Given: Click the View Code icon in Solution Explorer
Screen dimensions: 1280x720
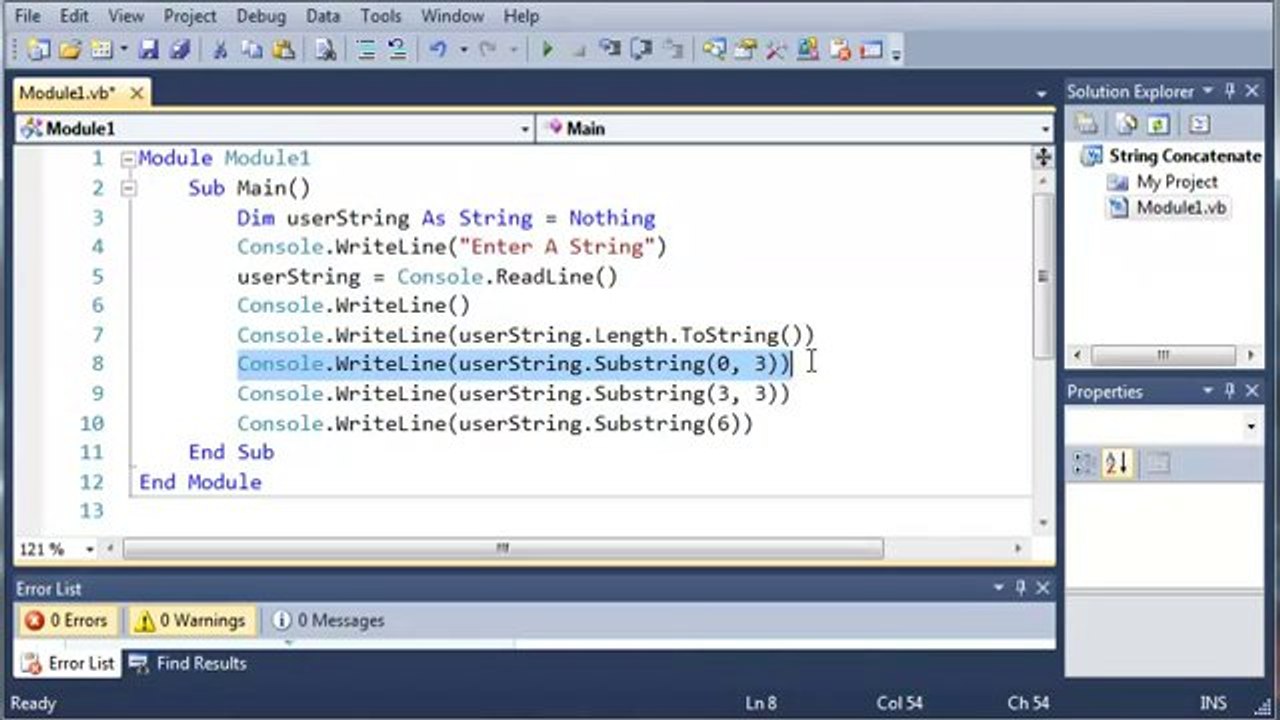Looking at the screenshot, I should click(1199, 124).
